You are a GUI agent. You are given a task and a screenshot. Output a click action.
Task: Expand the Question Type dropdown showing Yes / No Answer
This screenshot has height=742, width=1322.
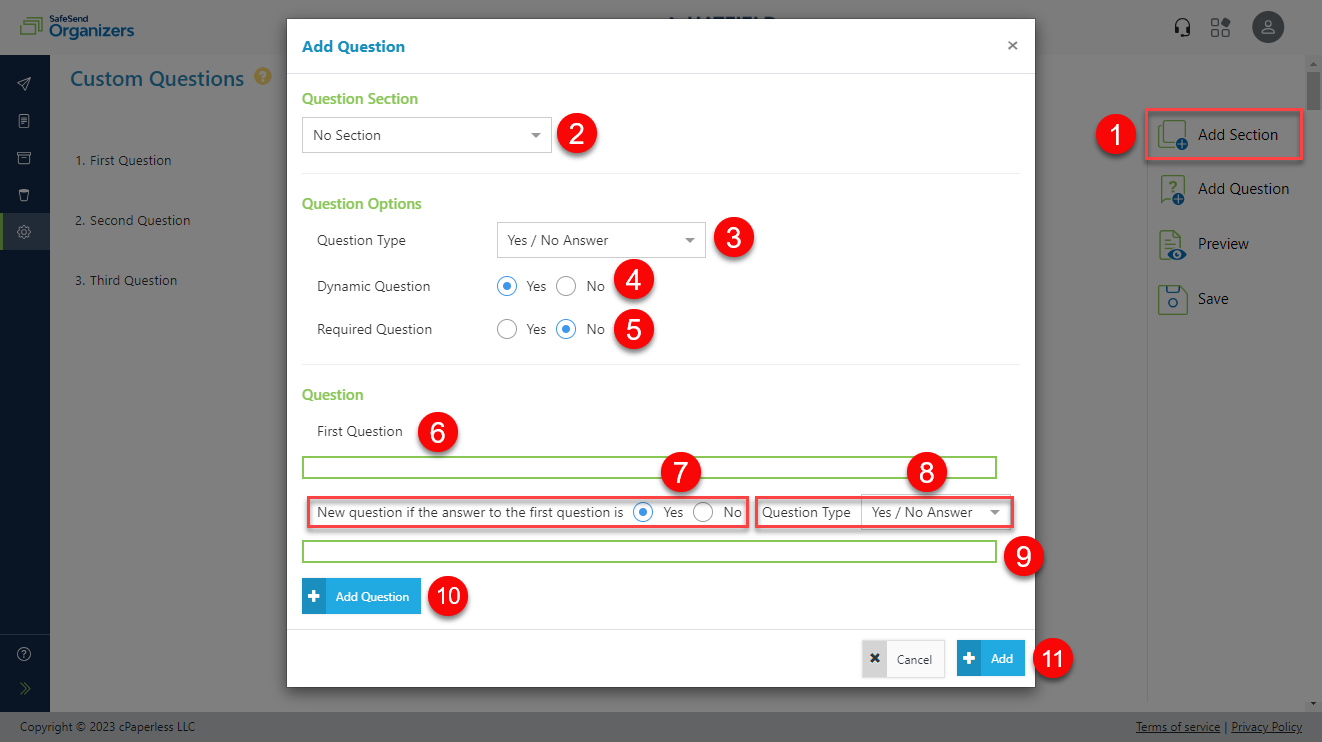click(x=600, y=240)
